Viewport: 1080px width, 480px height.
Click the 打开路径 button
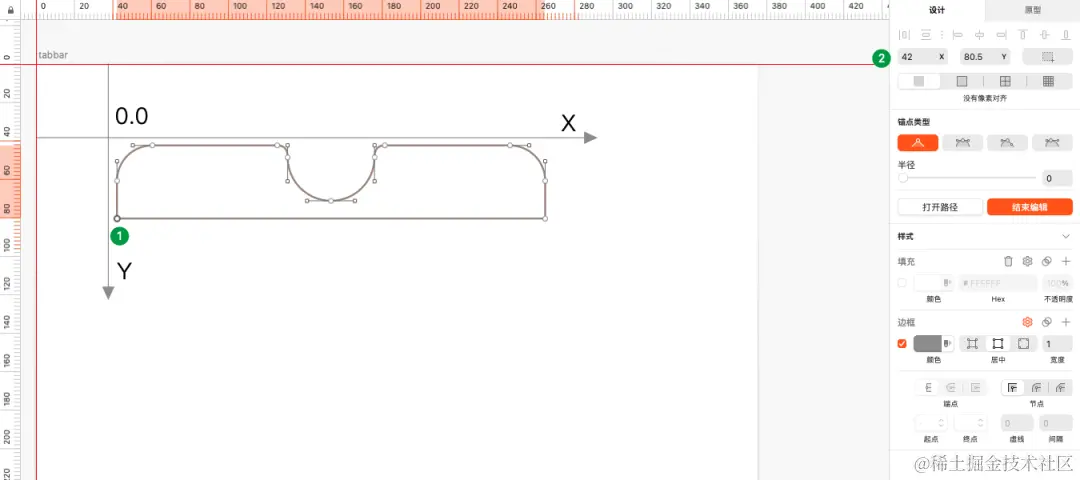pyautogui.click(x=940, y=207)
